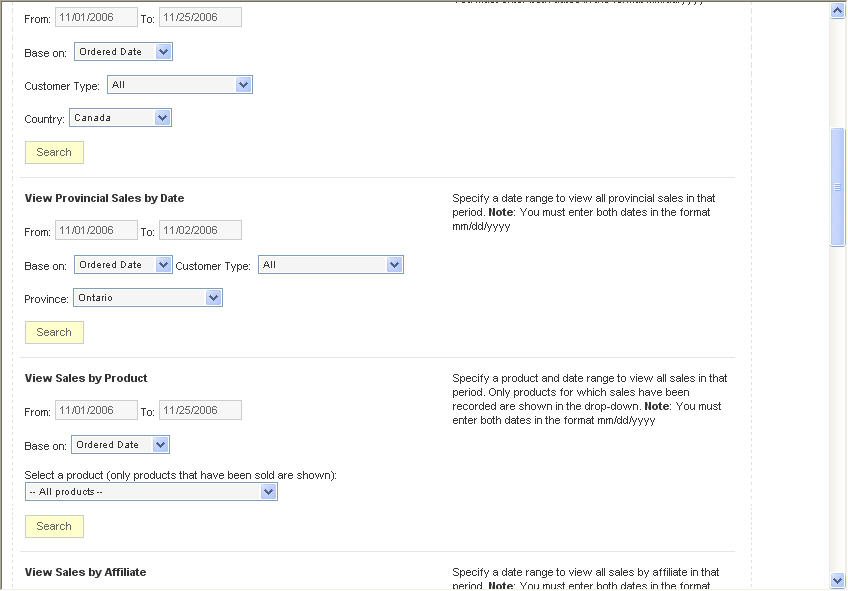Click Search button below the Country dropdown

coord(54,152)
